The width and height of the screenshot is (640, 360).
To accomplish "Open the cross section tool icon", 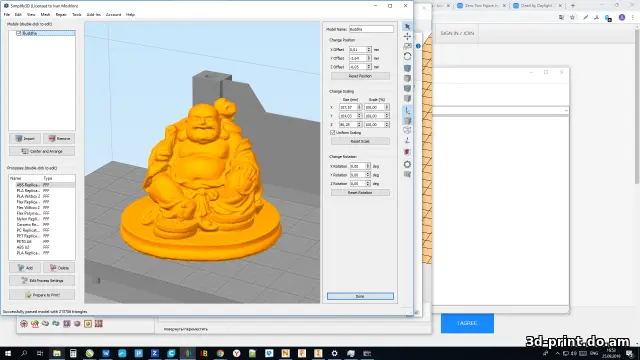I will coord(407,152).
